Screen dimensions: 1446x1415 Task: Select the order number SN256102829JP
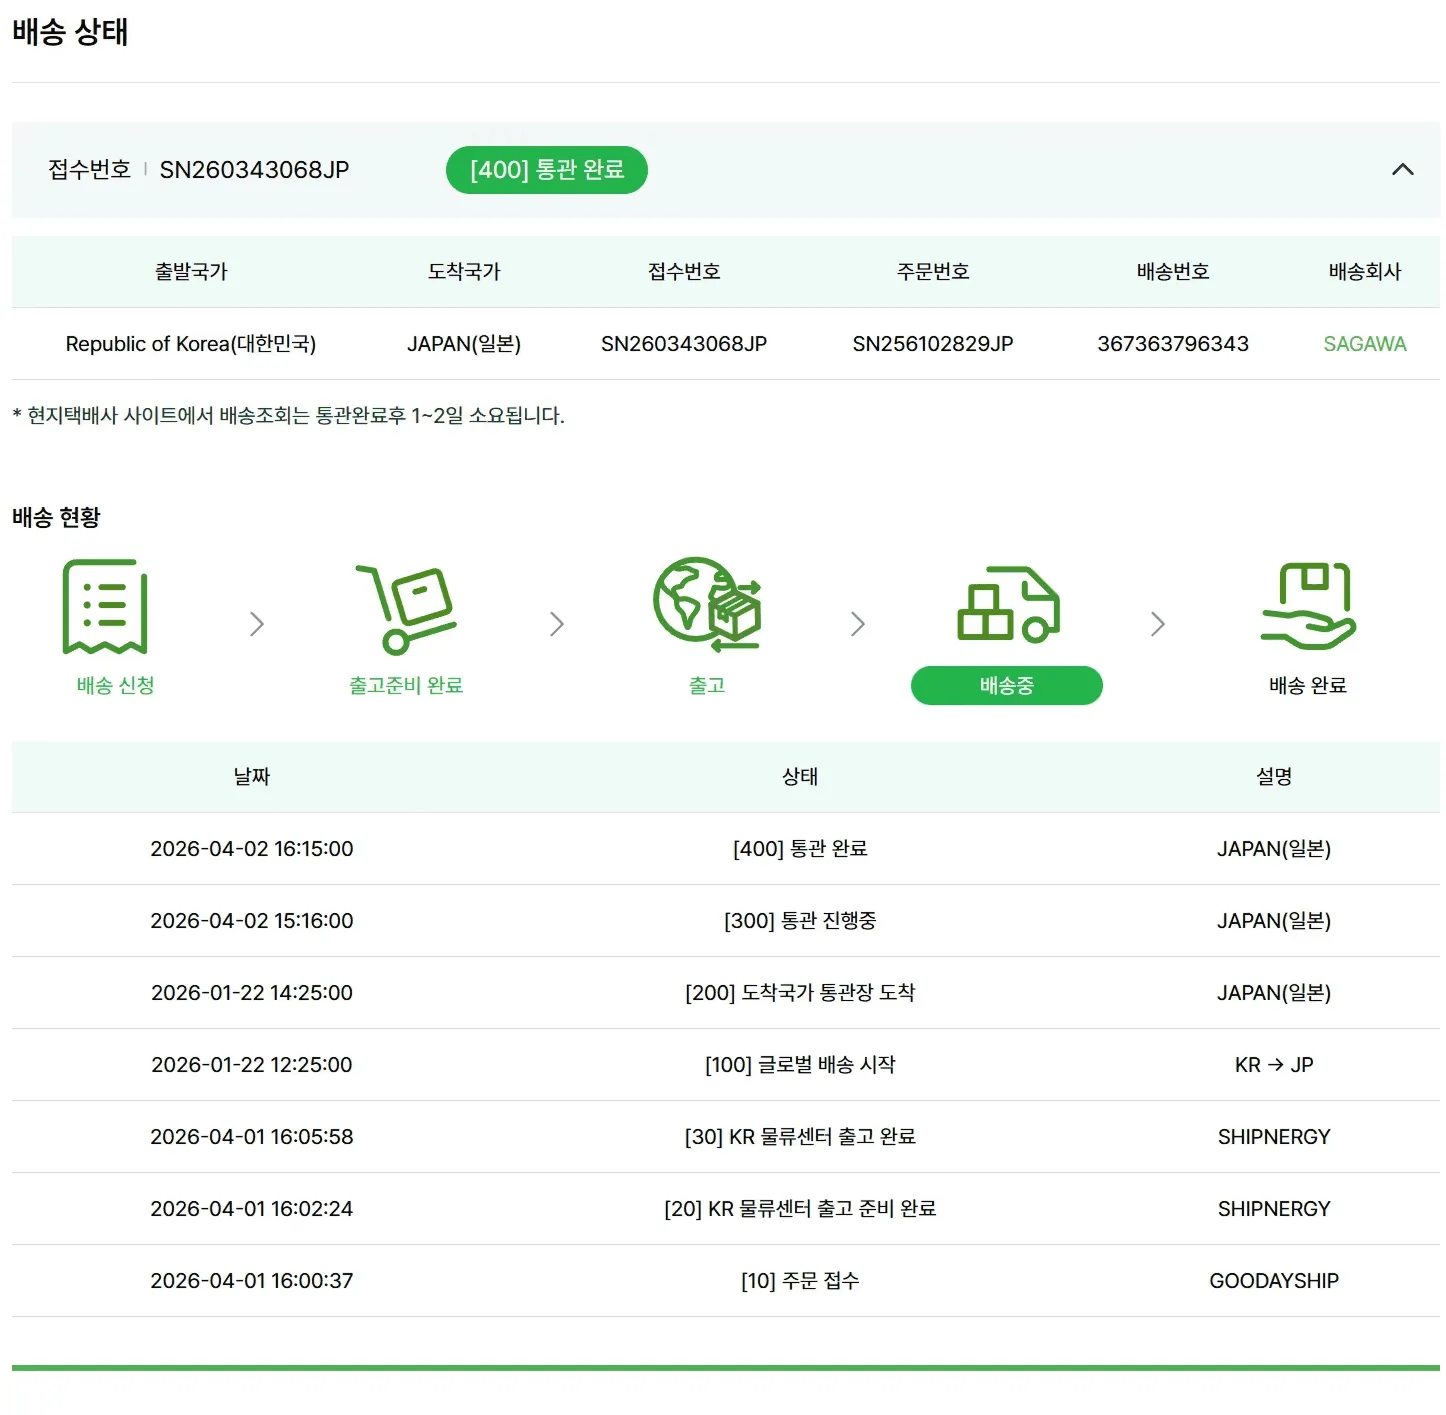[x=933, y=344]
